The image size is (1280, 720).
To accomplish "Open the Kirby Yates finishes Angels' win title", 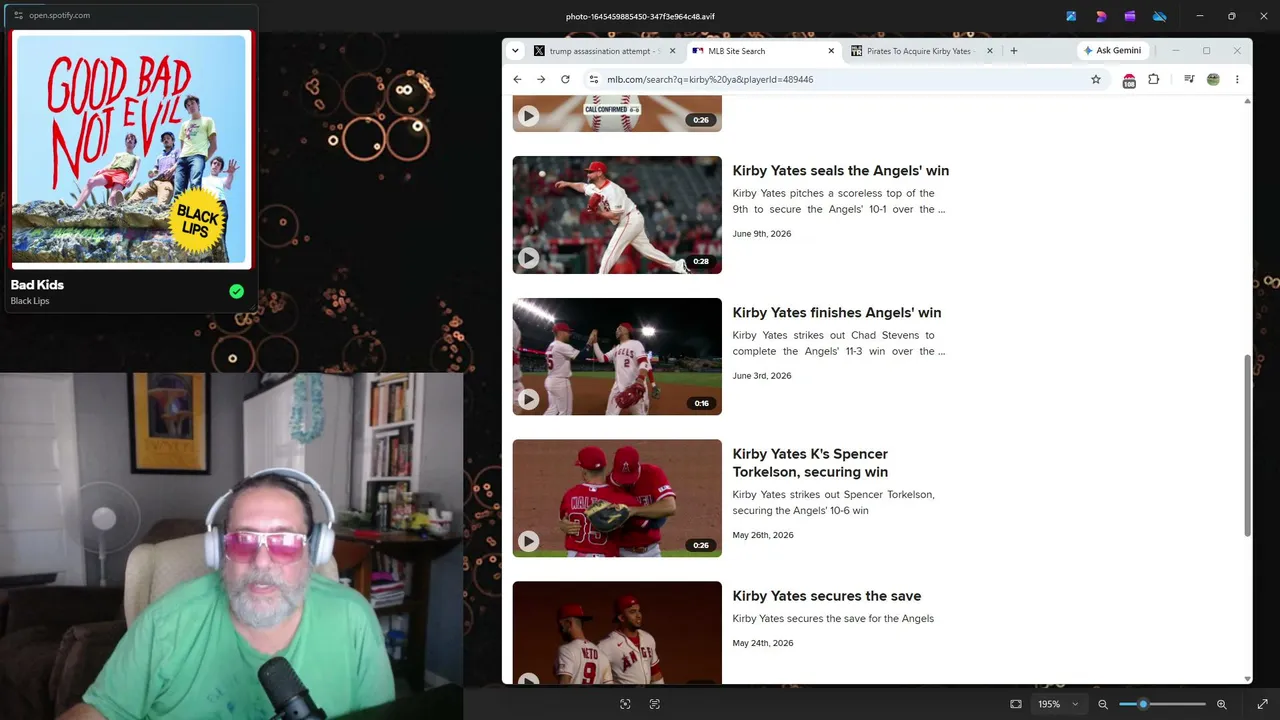I will 836,313.
